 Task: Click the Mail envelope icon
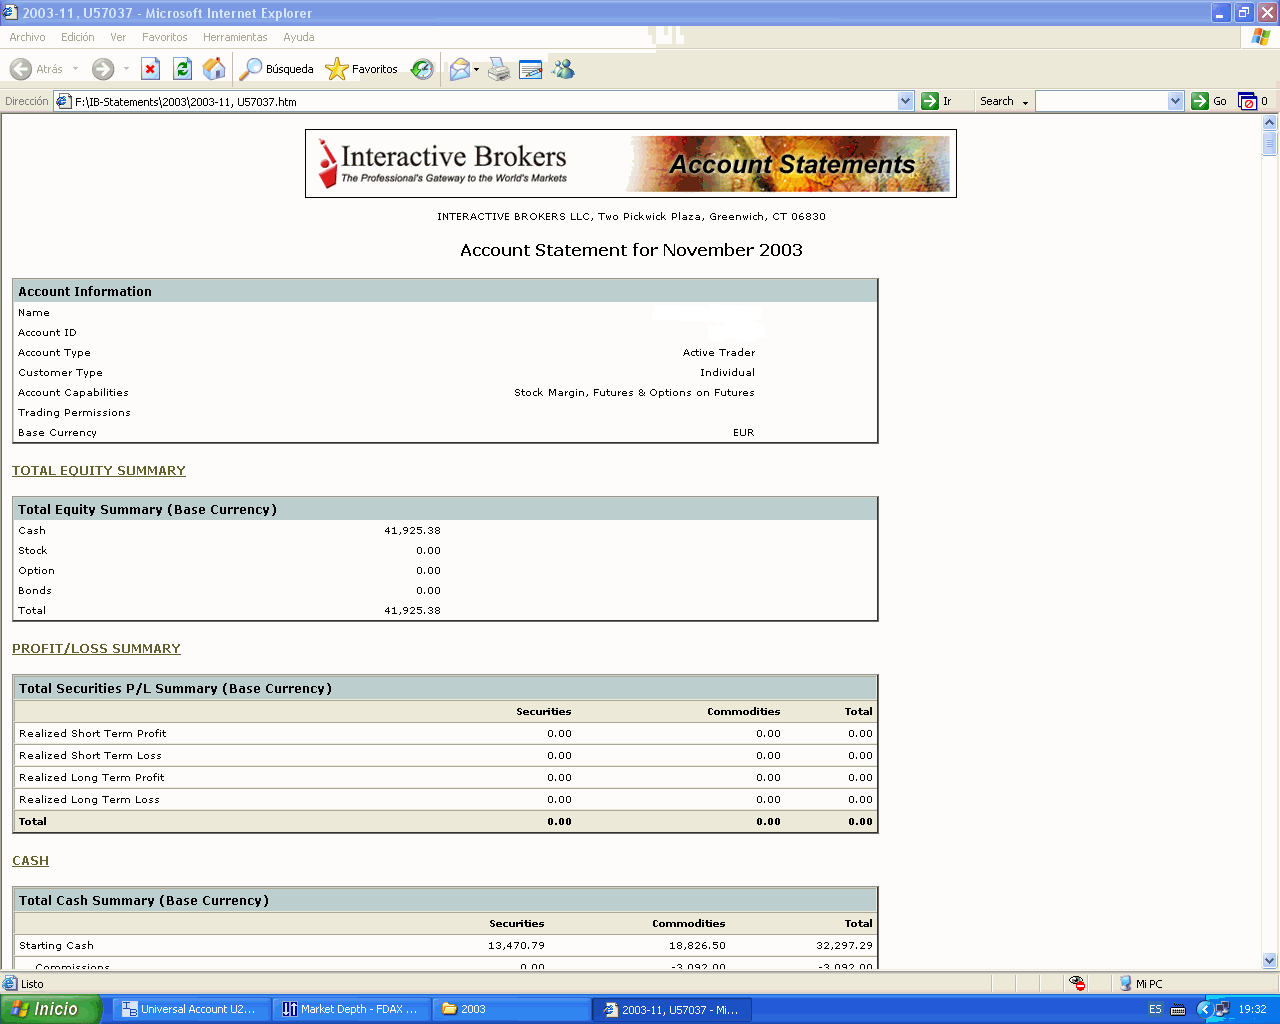click(459, 69)
